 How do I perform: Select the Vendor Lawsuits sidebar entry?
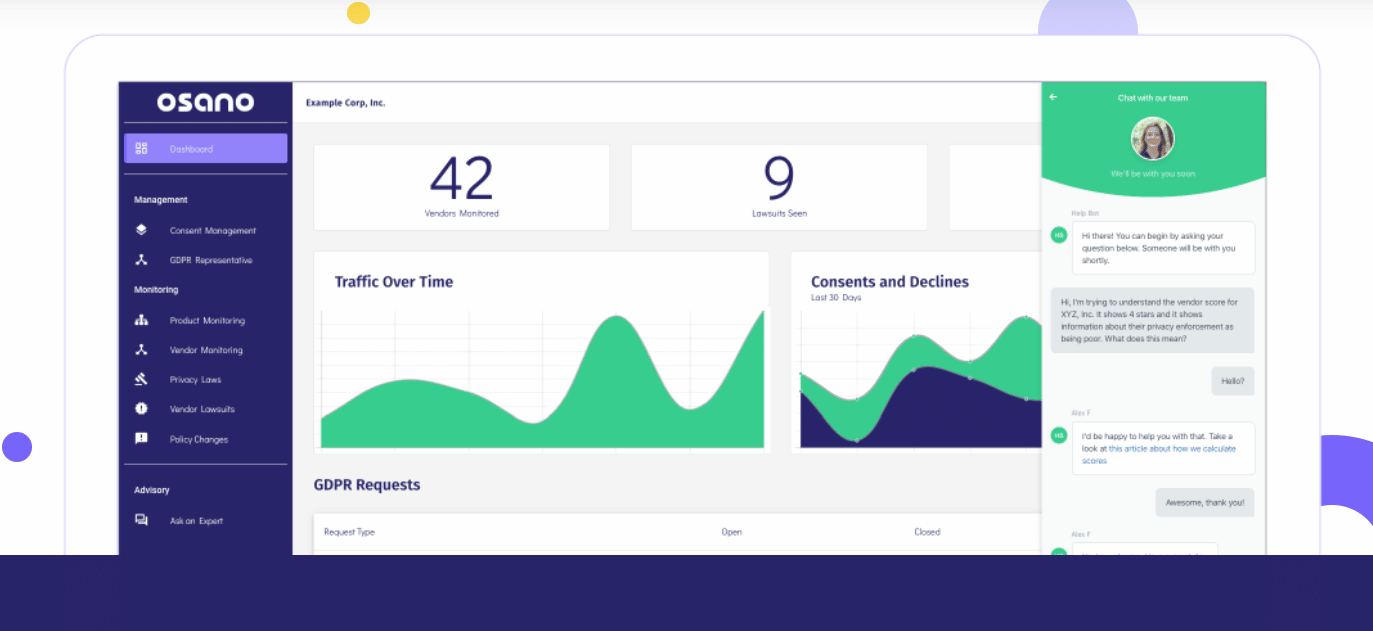pyautogui.click(x=202, y=409)
